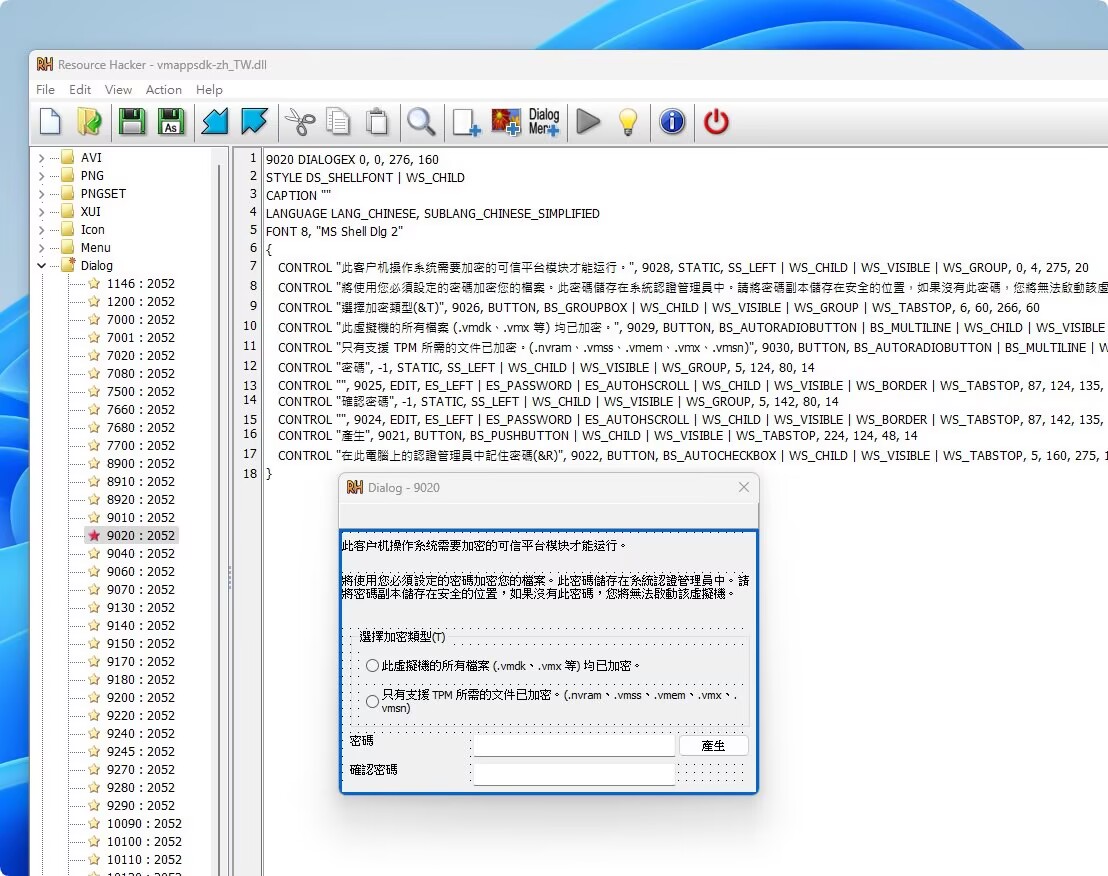Click the 產生 button in the dialog preview

(x=713, y=745)
